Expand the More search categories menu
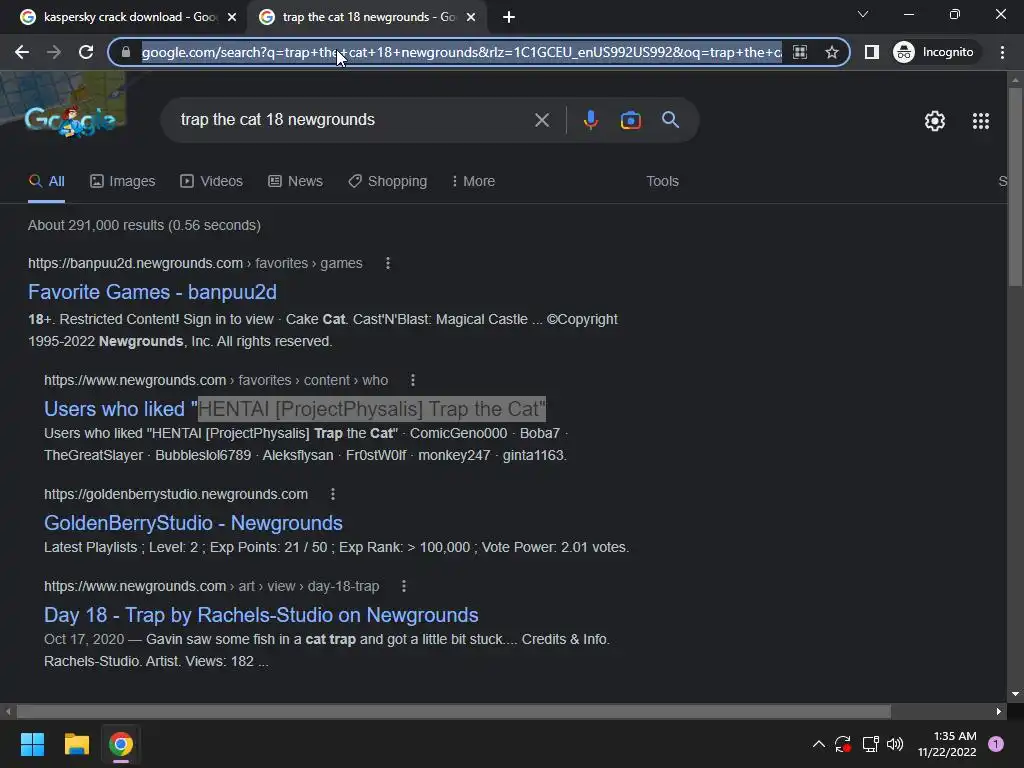This screenshot has height=768, width=1024. (x=473, y=181)
